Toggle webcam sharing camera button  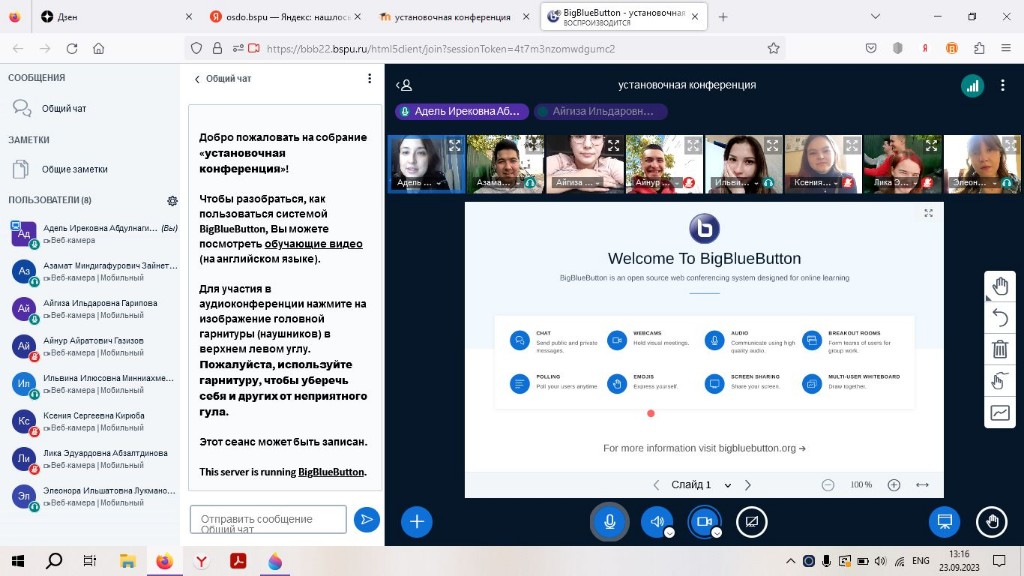703,521
